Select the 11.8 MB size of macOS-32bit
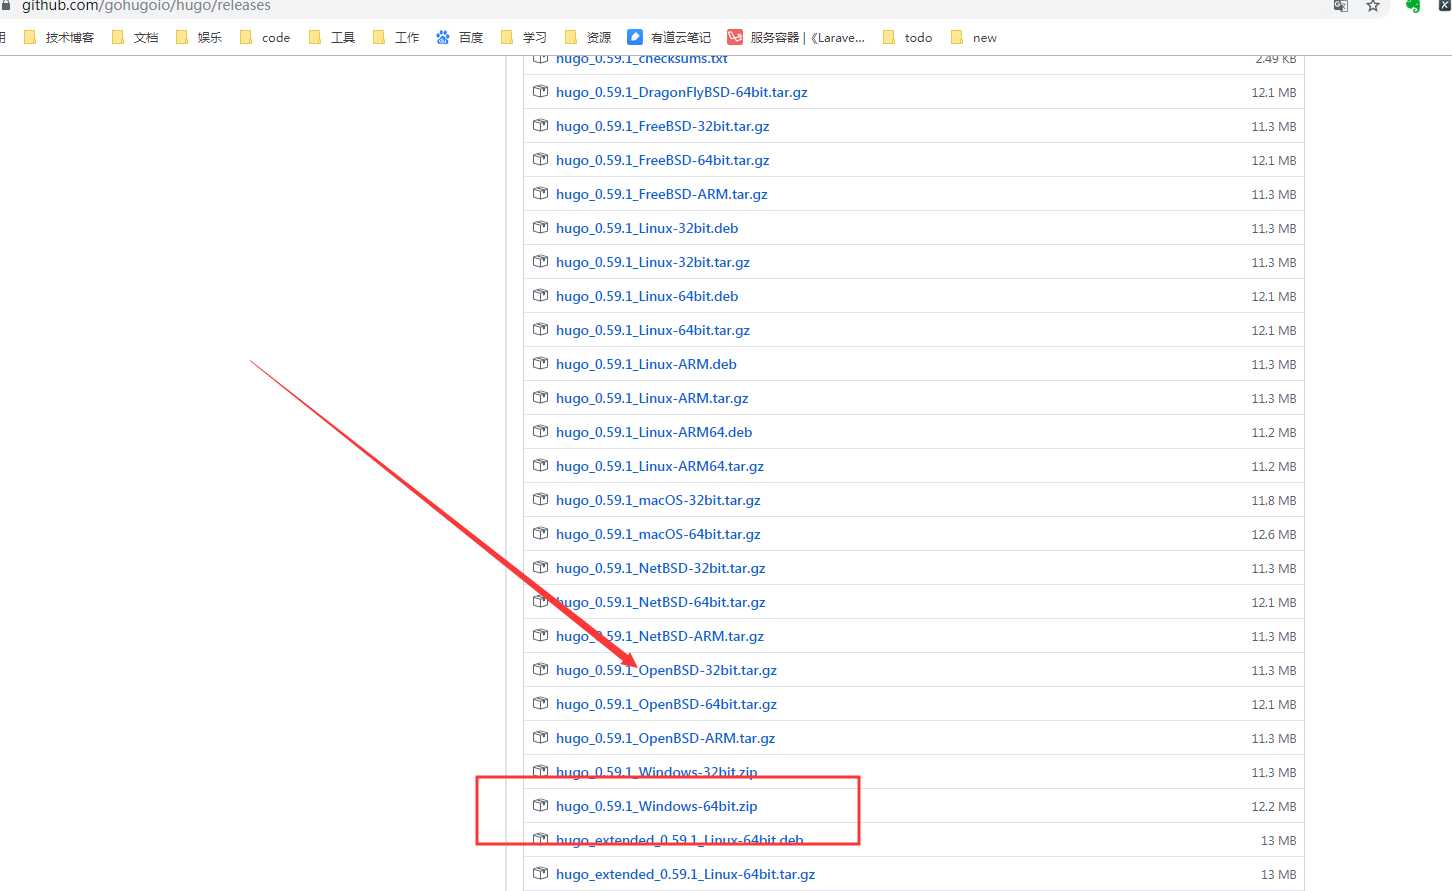1452x891 pixels. pyautogui.click(x=1273, y=500)
